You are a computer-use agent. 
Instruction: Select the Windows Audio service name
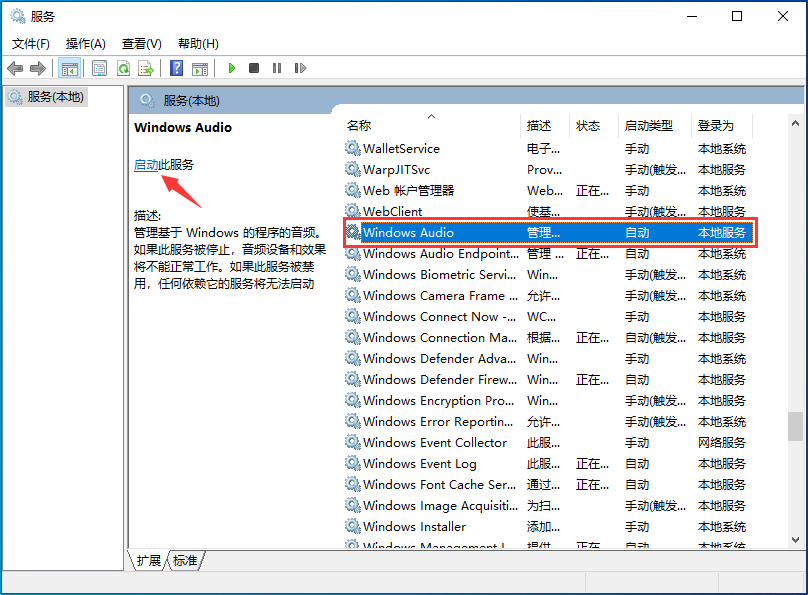point(408,232)
